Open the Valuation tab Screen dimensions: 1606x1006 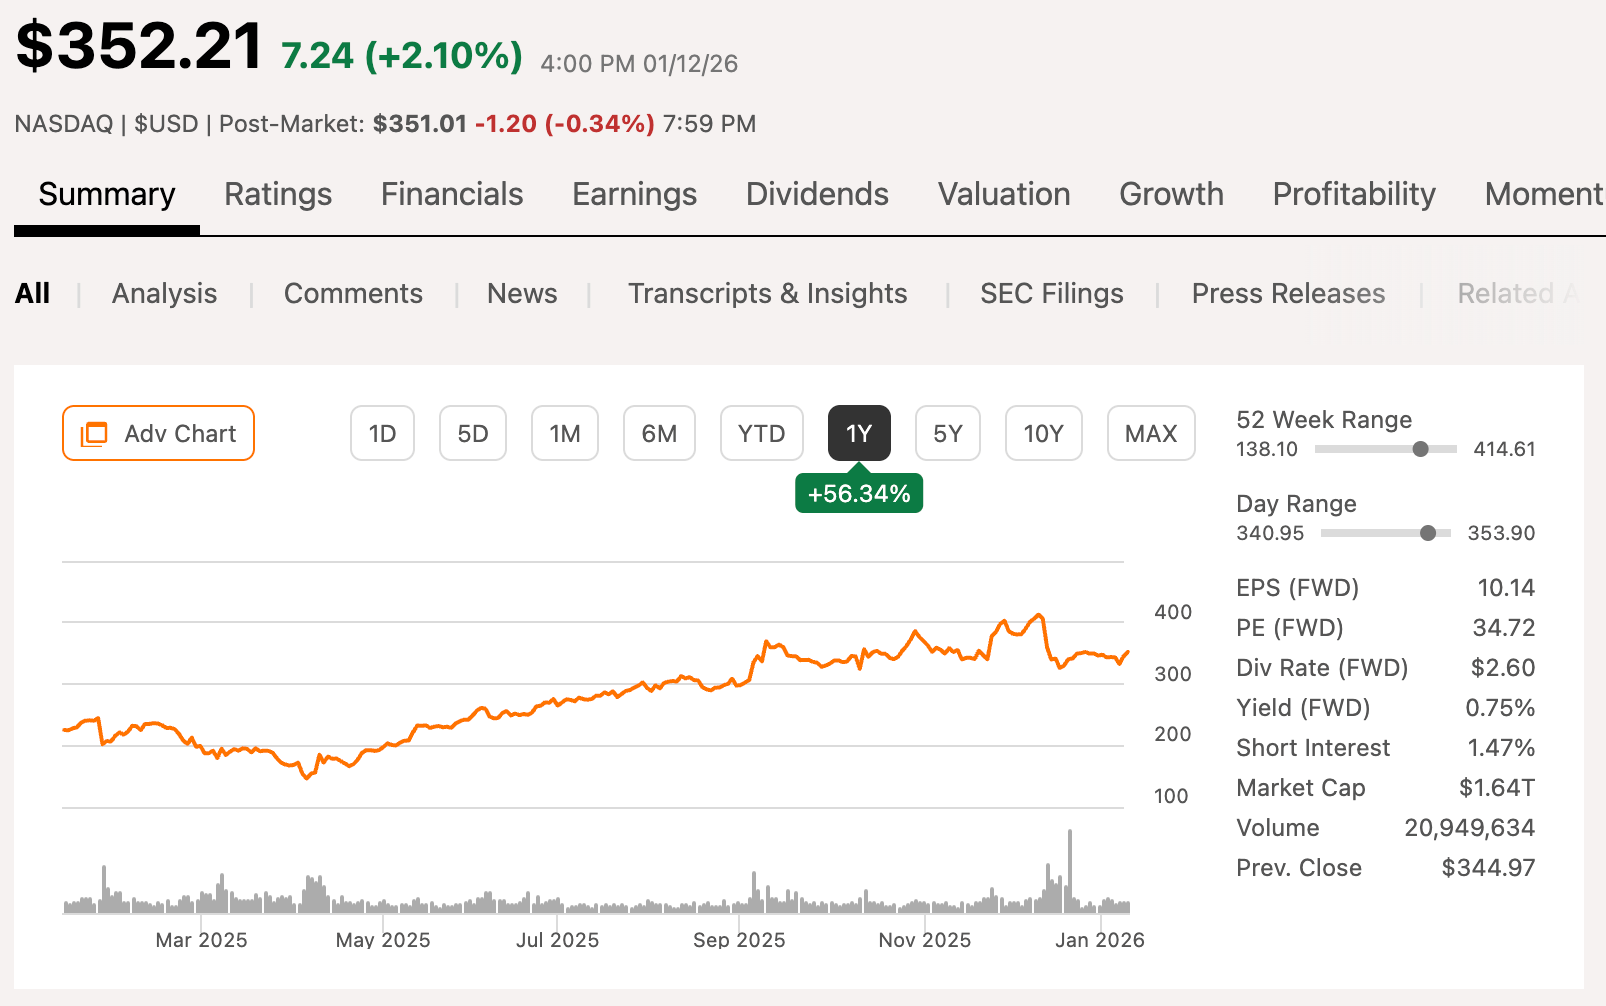(x=1004, y=194)
